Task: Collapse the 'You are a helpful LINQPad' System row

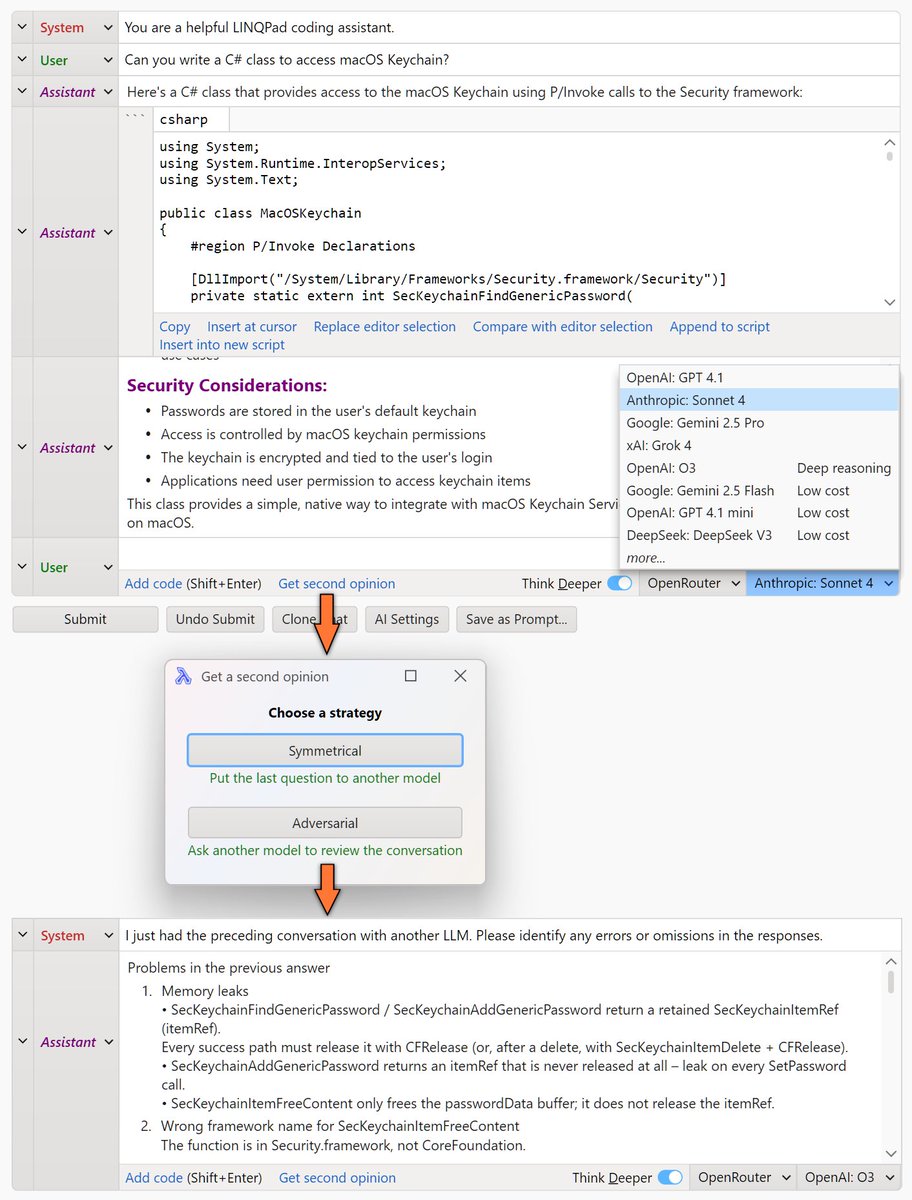Action: tap(22, 28)
